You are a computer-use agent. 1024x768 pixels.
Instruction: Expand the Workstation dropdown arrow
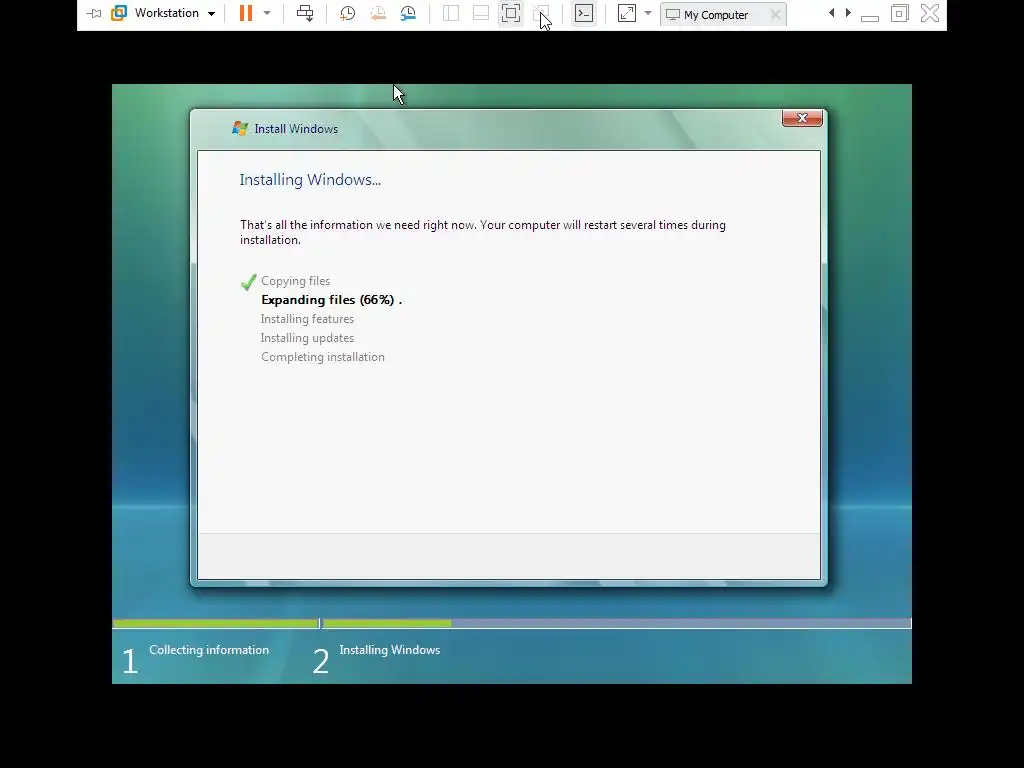(212, 14)
